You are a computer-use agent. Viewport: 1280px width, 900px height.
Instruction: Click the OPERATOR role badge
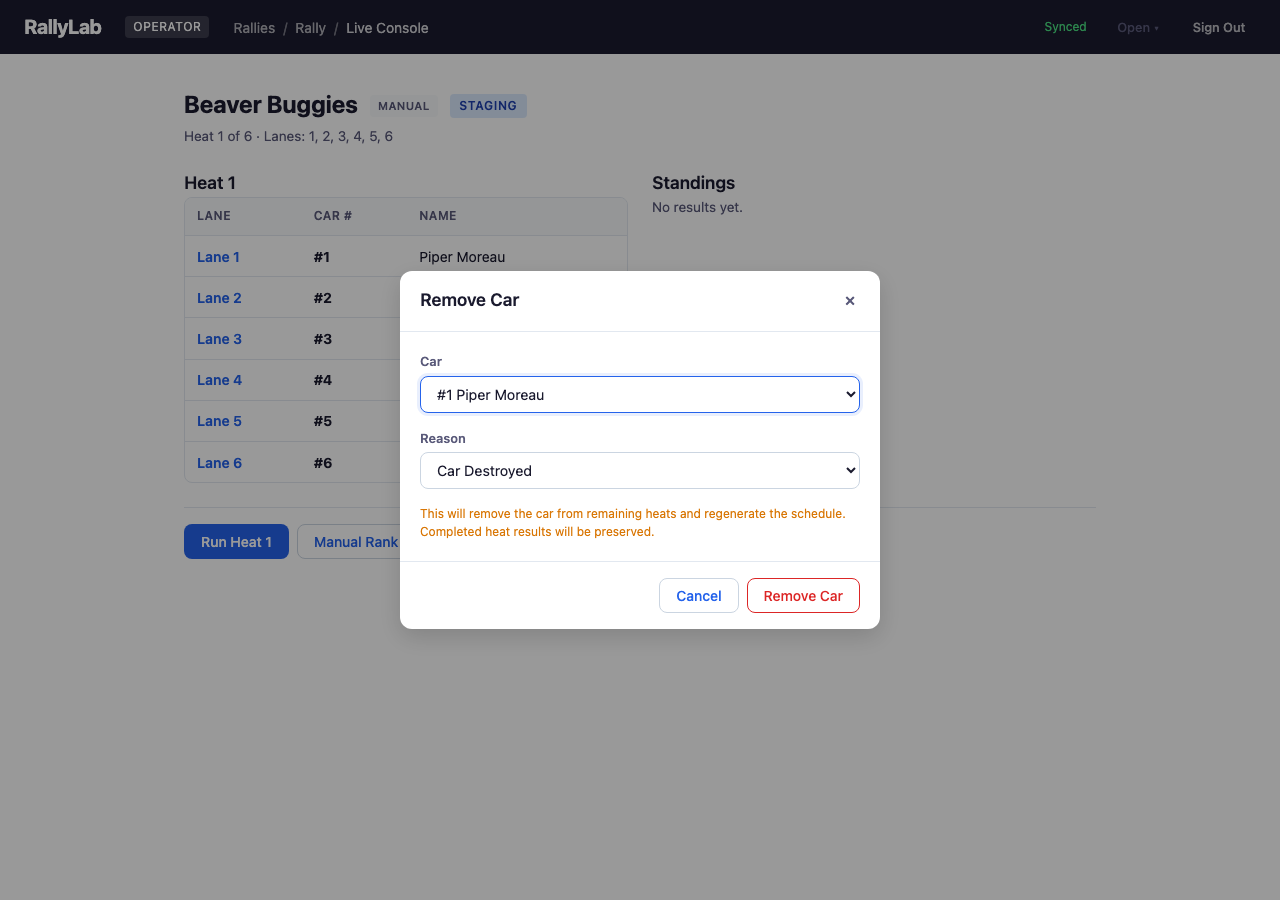167,27
